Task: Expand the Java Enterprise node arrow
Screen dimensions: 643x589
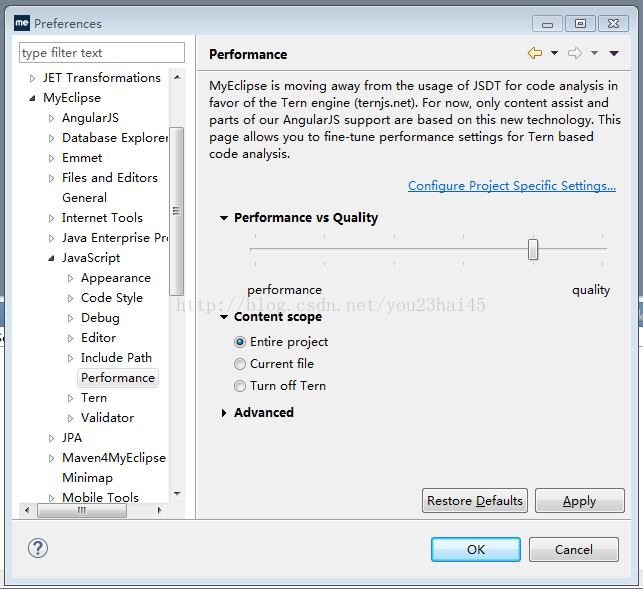Action: point(51,238)
